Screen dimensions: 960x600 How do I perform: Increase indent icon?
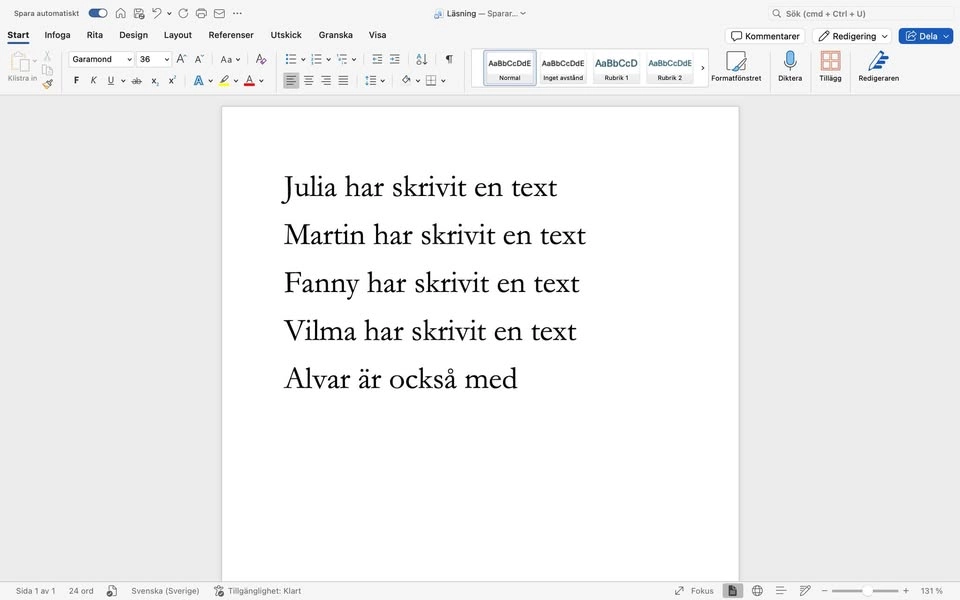(x=395, y=59)
